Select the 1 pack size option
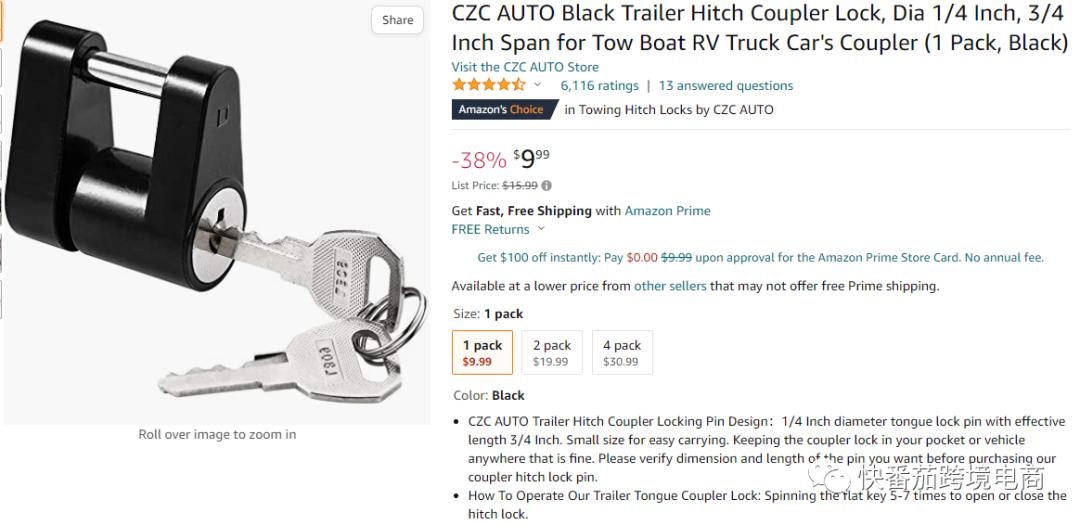Screen dimensions: 1080x525 [482, 352]
